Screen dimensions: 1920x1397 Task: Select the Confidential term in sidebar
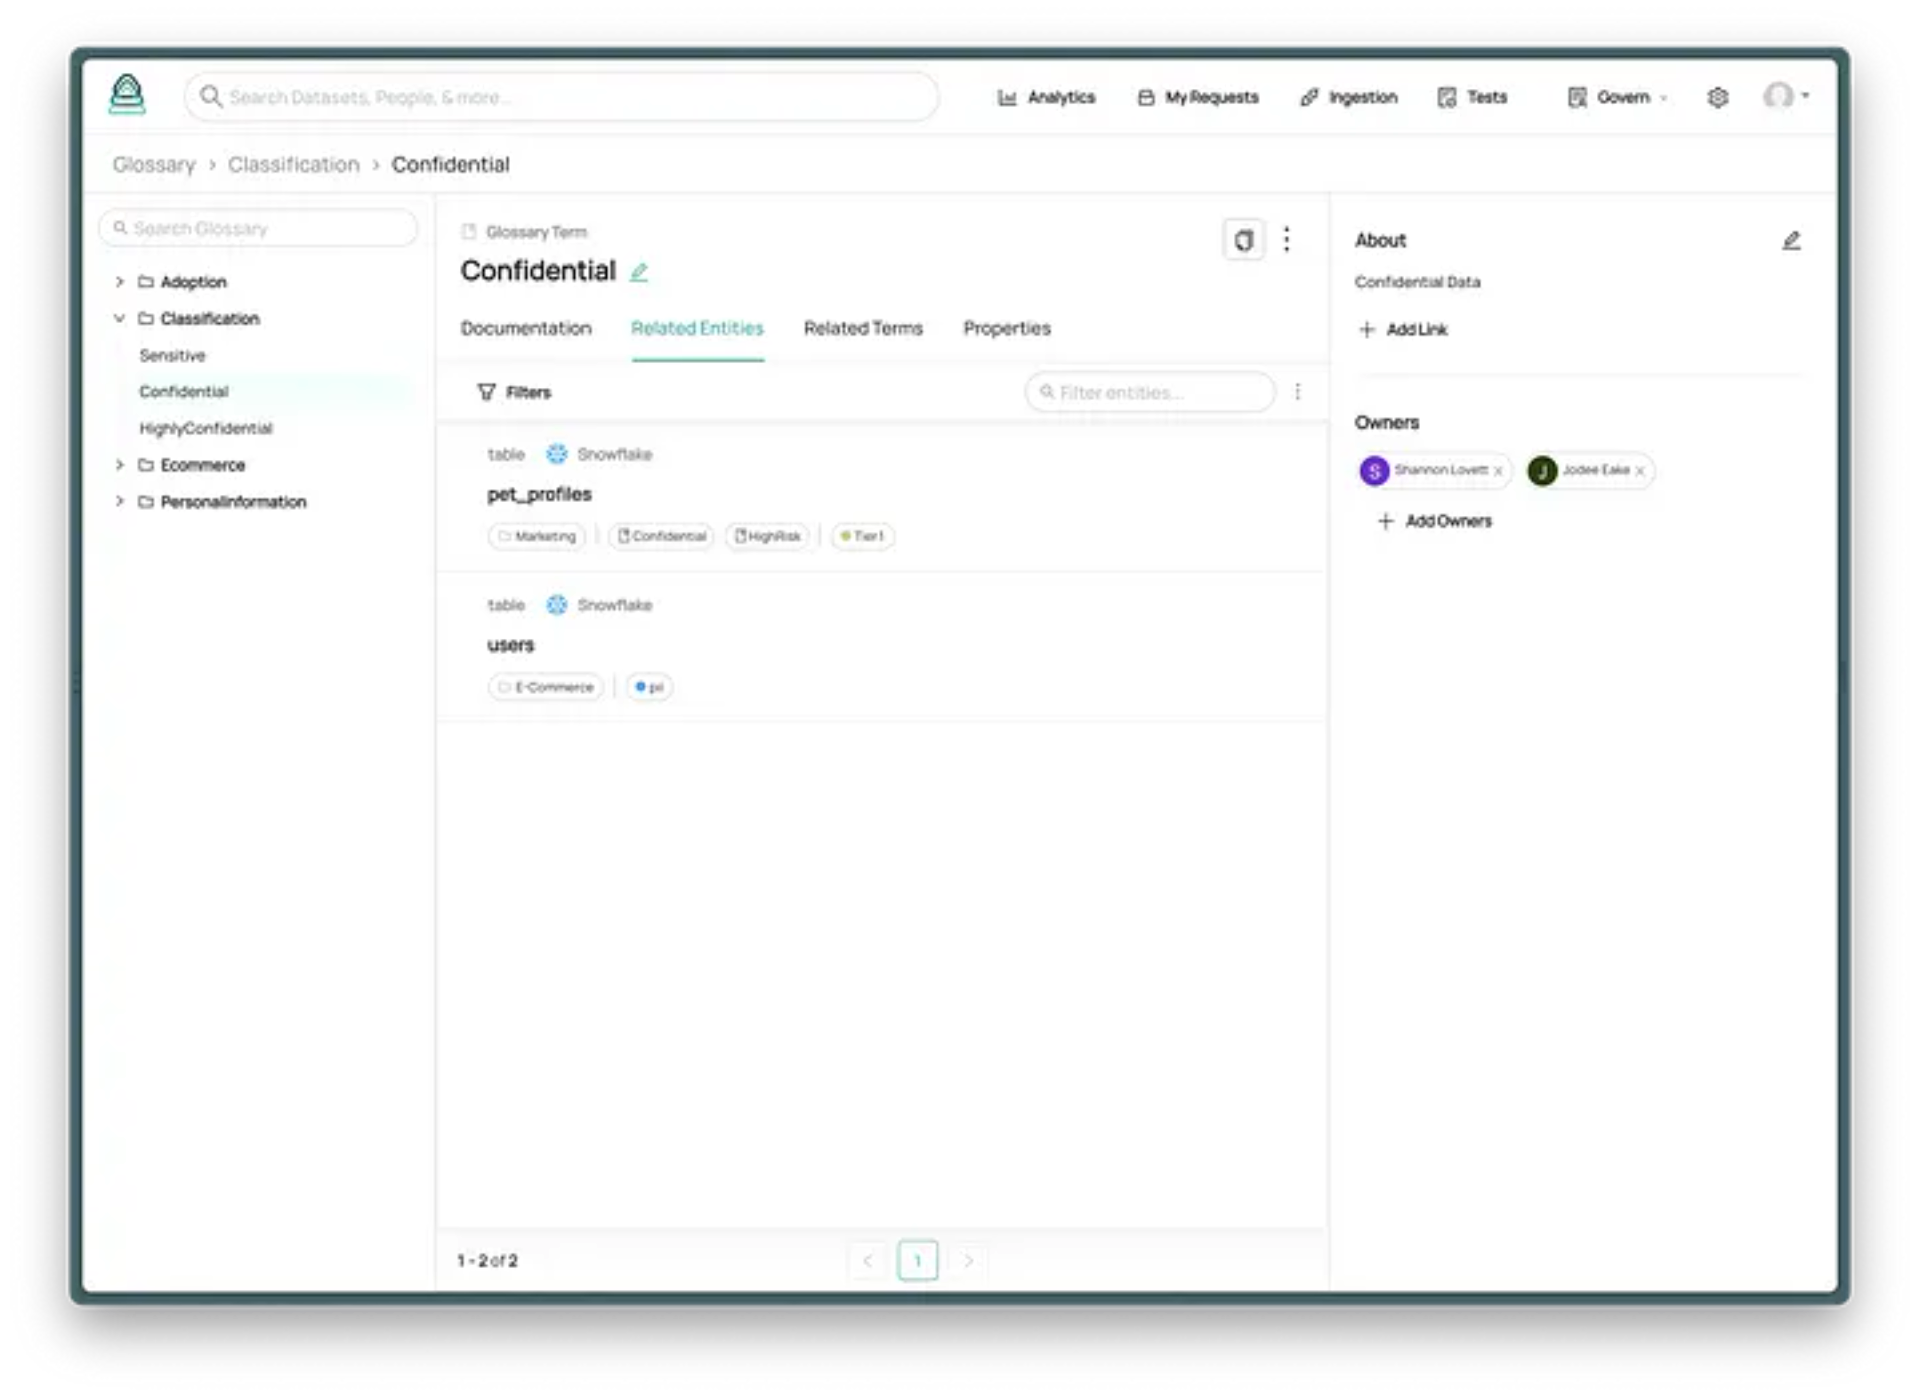click(184, 391)
